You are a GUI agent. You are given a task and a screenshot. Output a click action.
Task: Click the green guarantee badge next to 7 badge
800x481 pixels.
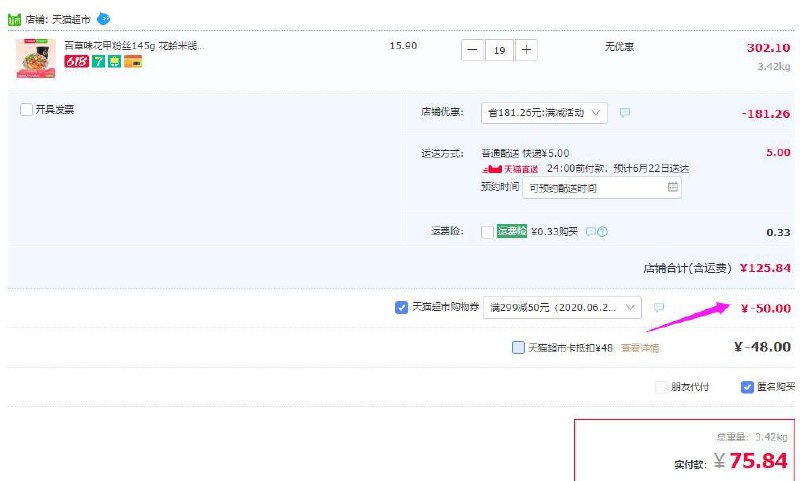(114, 62)
